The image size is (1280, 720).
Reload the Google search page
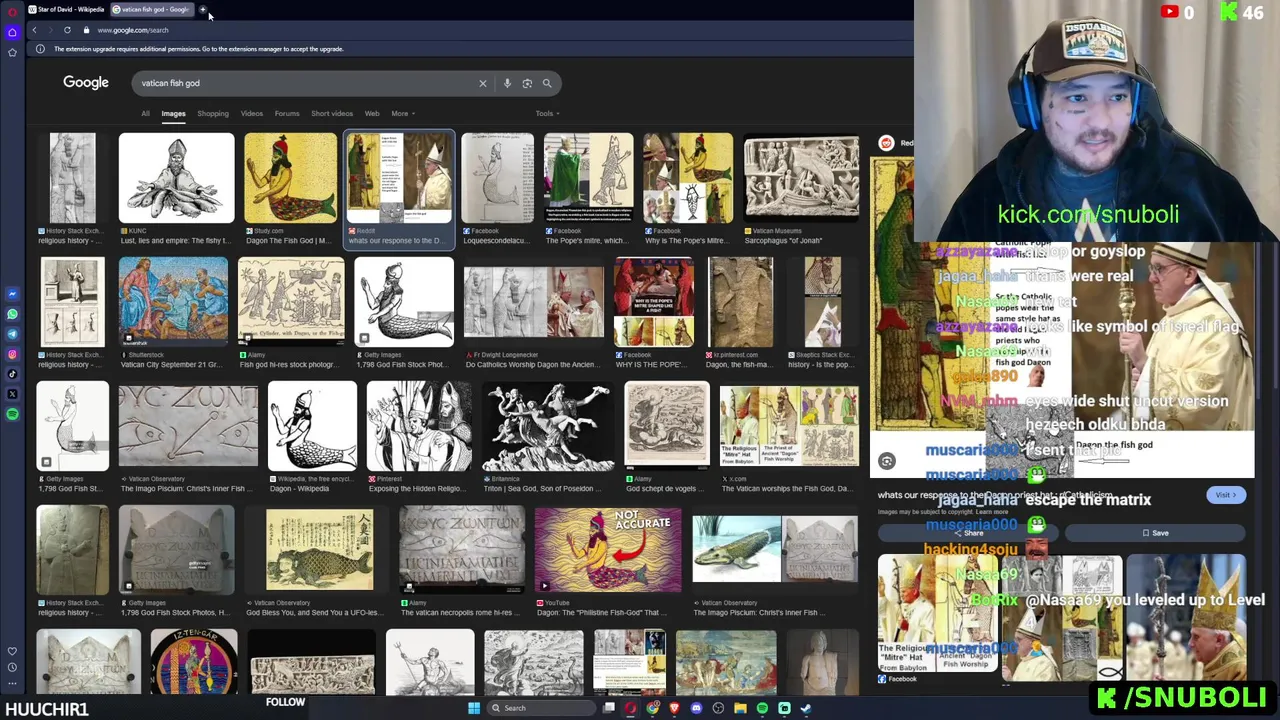(67, 30)
